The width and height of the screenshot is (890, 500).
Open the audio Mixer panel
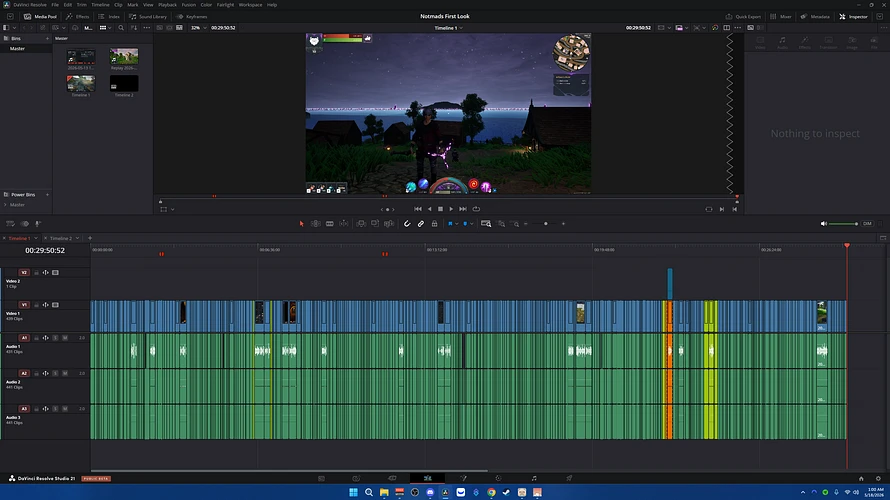780,16
